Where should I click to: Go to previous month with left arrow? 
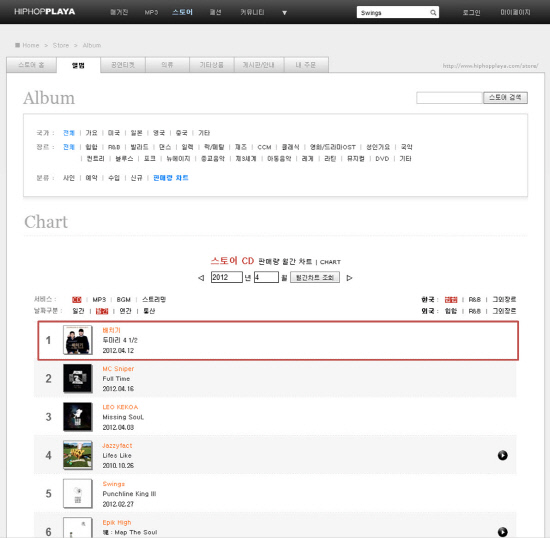201,278
